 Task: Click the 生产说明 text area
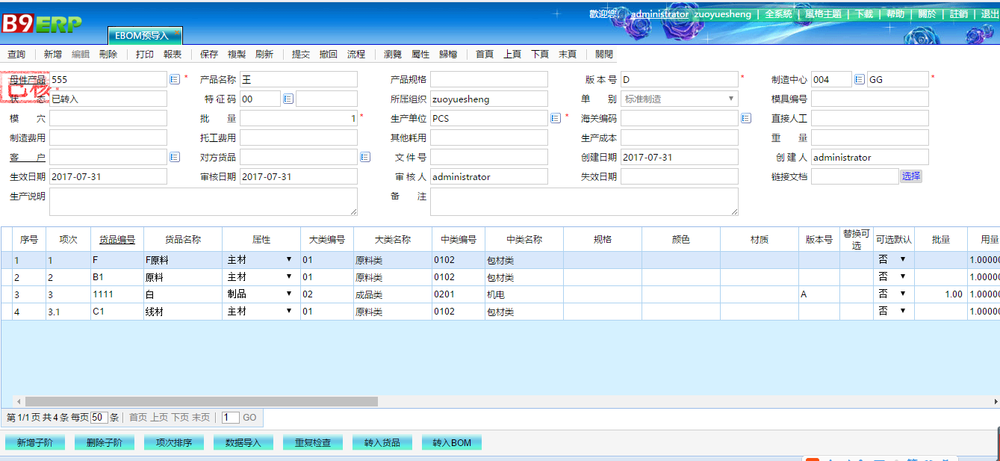[203, 201]
